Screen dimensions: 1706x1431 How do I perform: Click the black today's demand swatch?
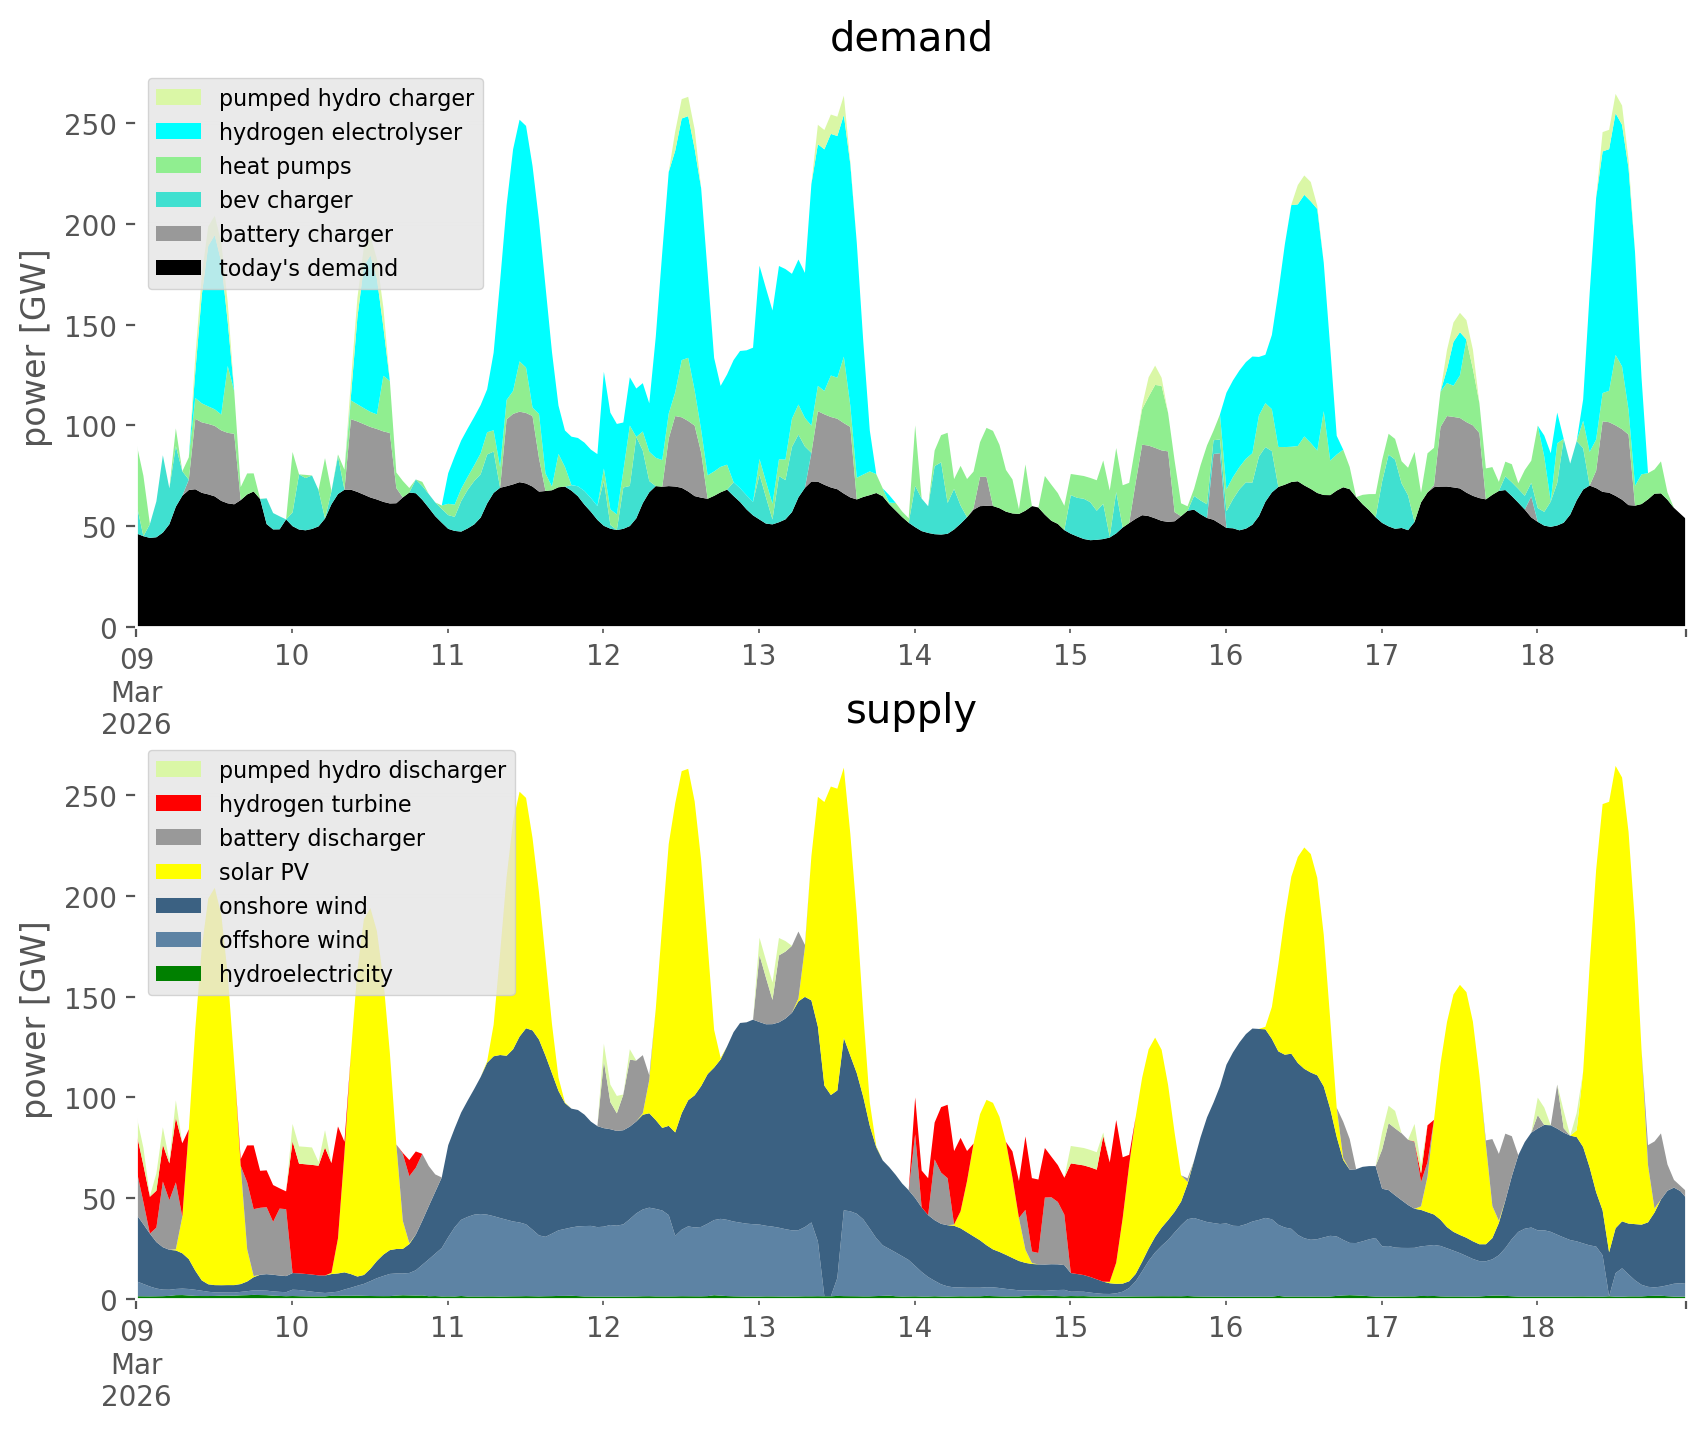pyautogui.click(x=179, y=268)
